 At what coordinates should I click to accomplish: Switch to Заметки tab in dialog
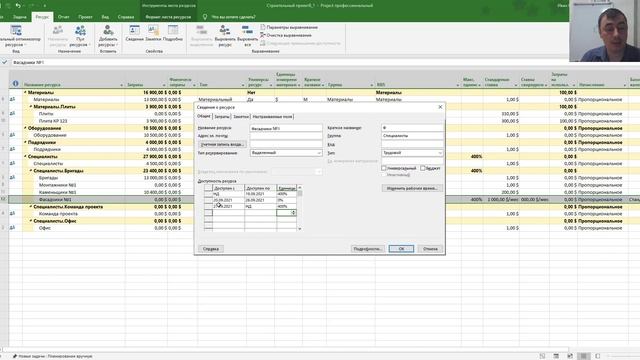pyautogui.click(x=241, y=117)
